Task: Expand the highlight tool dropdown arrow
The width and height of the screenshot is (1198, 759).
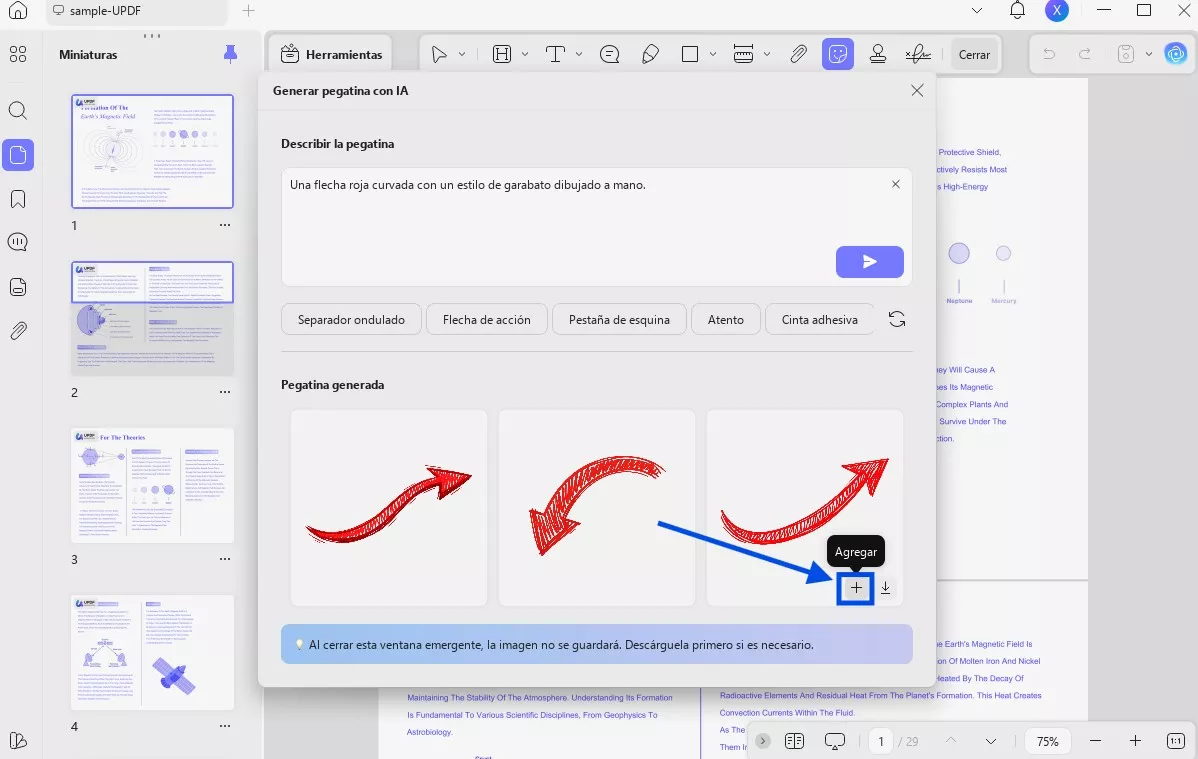Action: click(x=525, y=54)
